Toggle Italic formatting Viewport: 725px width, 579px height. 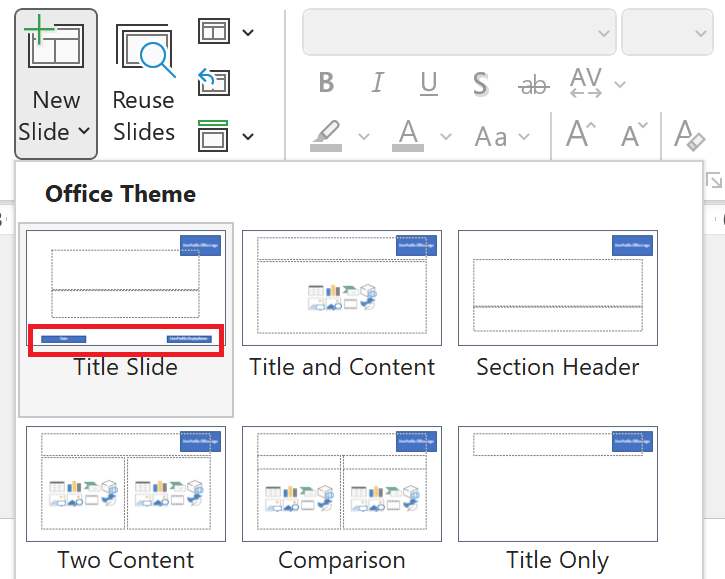(377, 84)
